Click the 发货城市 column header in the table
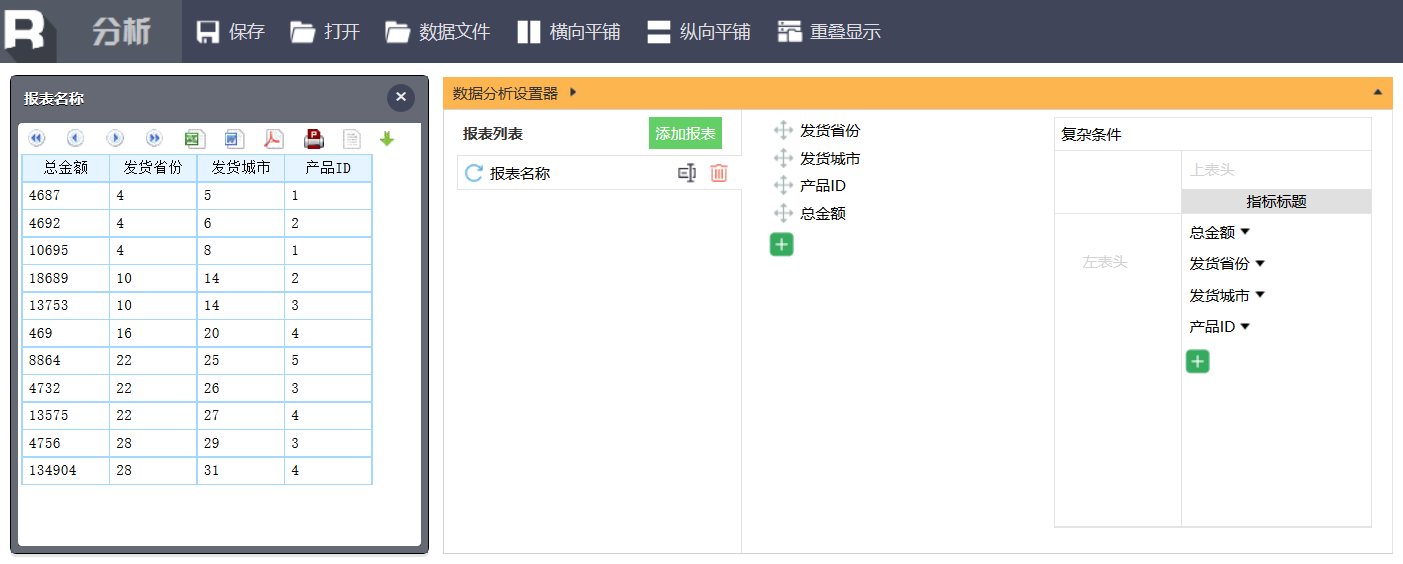1403x564 pixels. point(241,168)
